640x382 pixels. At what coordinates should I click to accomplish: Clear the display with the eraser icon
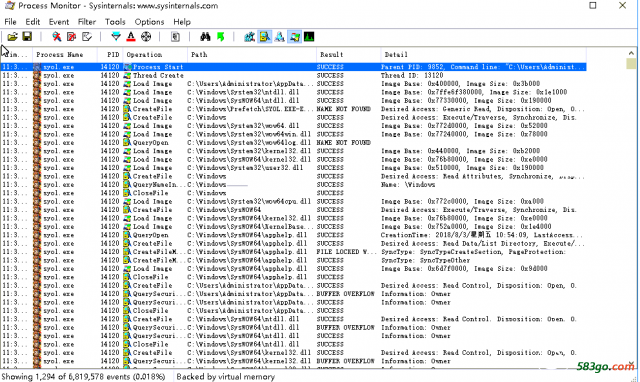click(87, 37)
